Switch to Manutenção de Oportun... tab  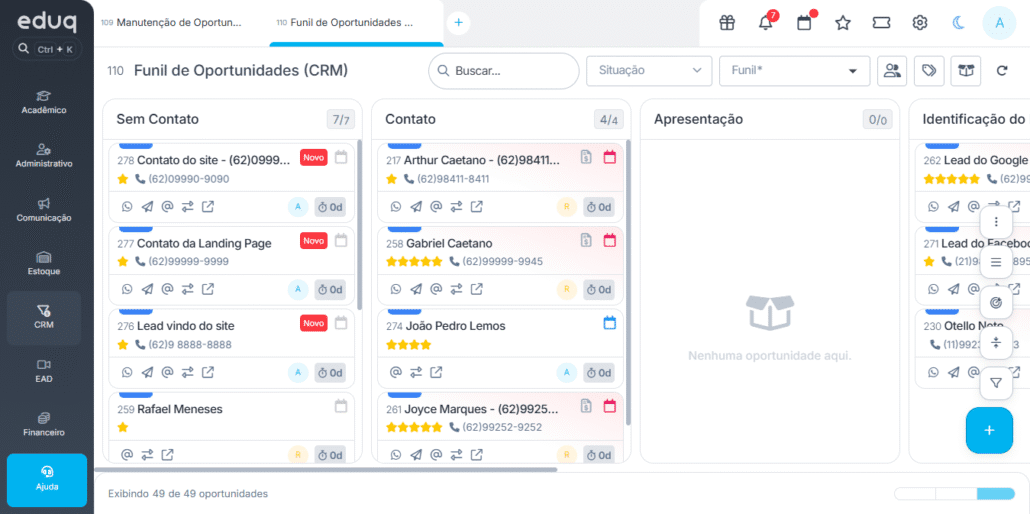[177, 22]
